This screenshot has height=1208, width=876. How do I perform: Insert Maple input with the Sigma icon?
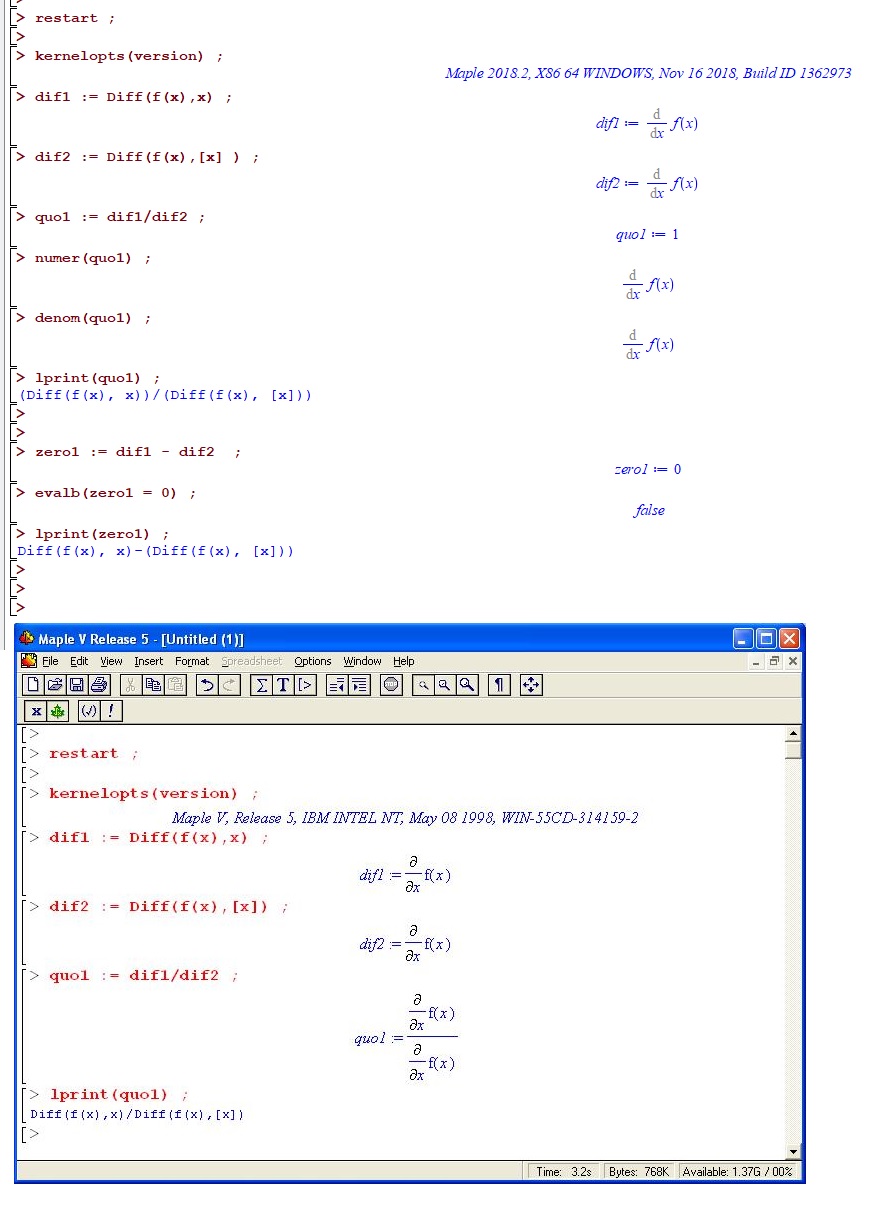coord(261,685)
